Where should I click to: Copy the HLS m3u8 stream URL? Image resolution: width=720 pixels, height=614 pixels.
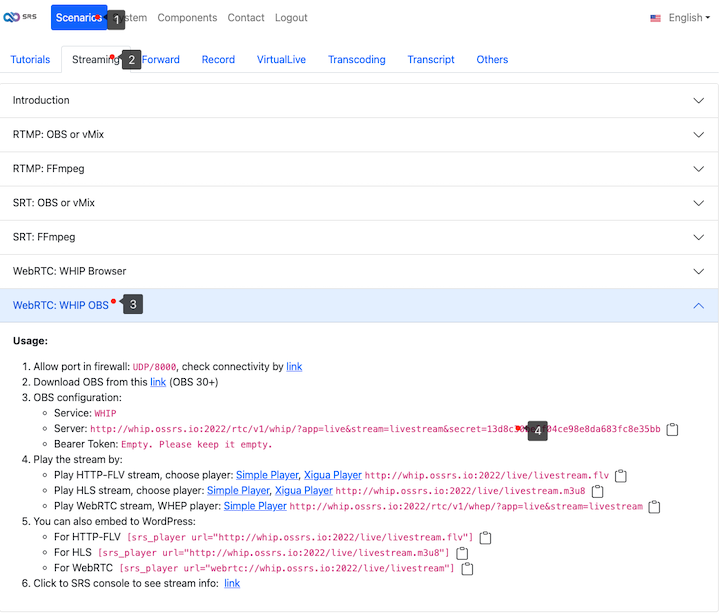click(598, 491)
